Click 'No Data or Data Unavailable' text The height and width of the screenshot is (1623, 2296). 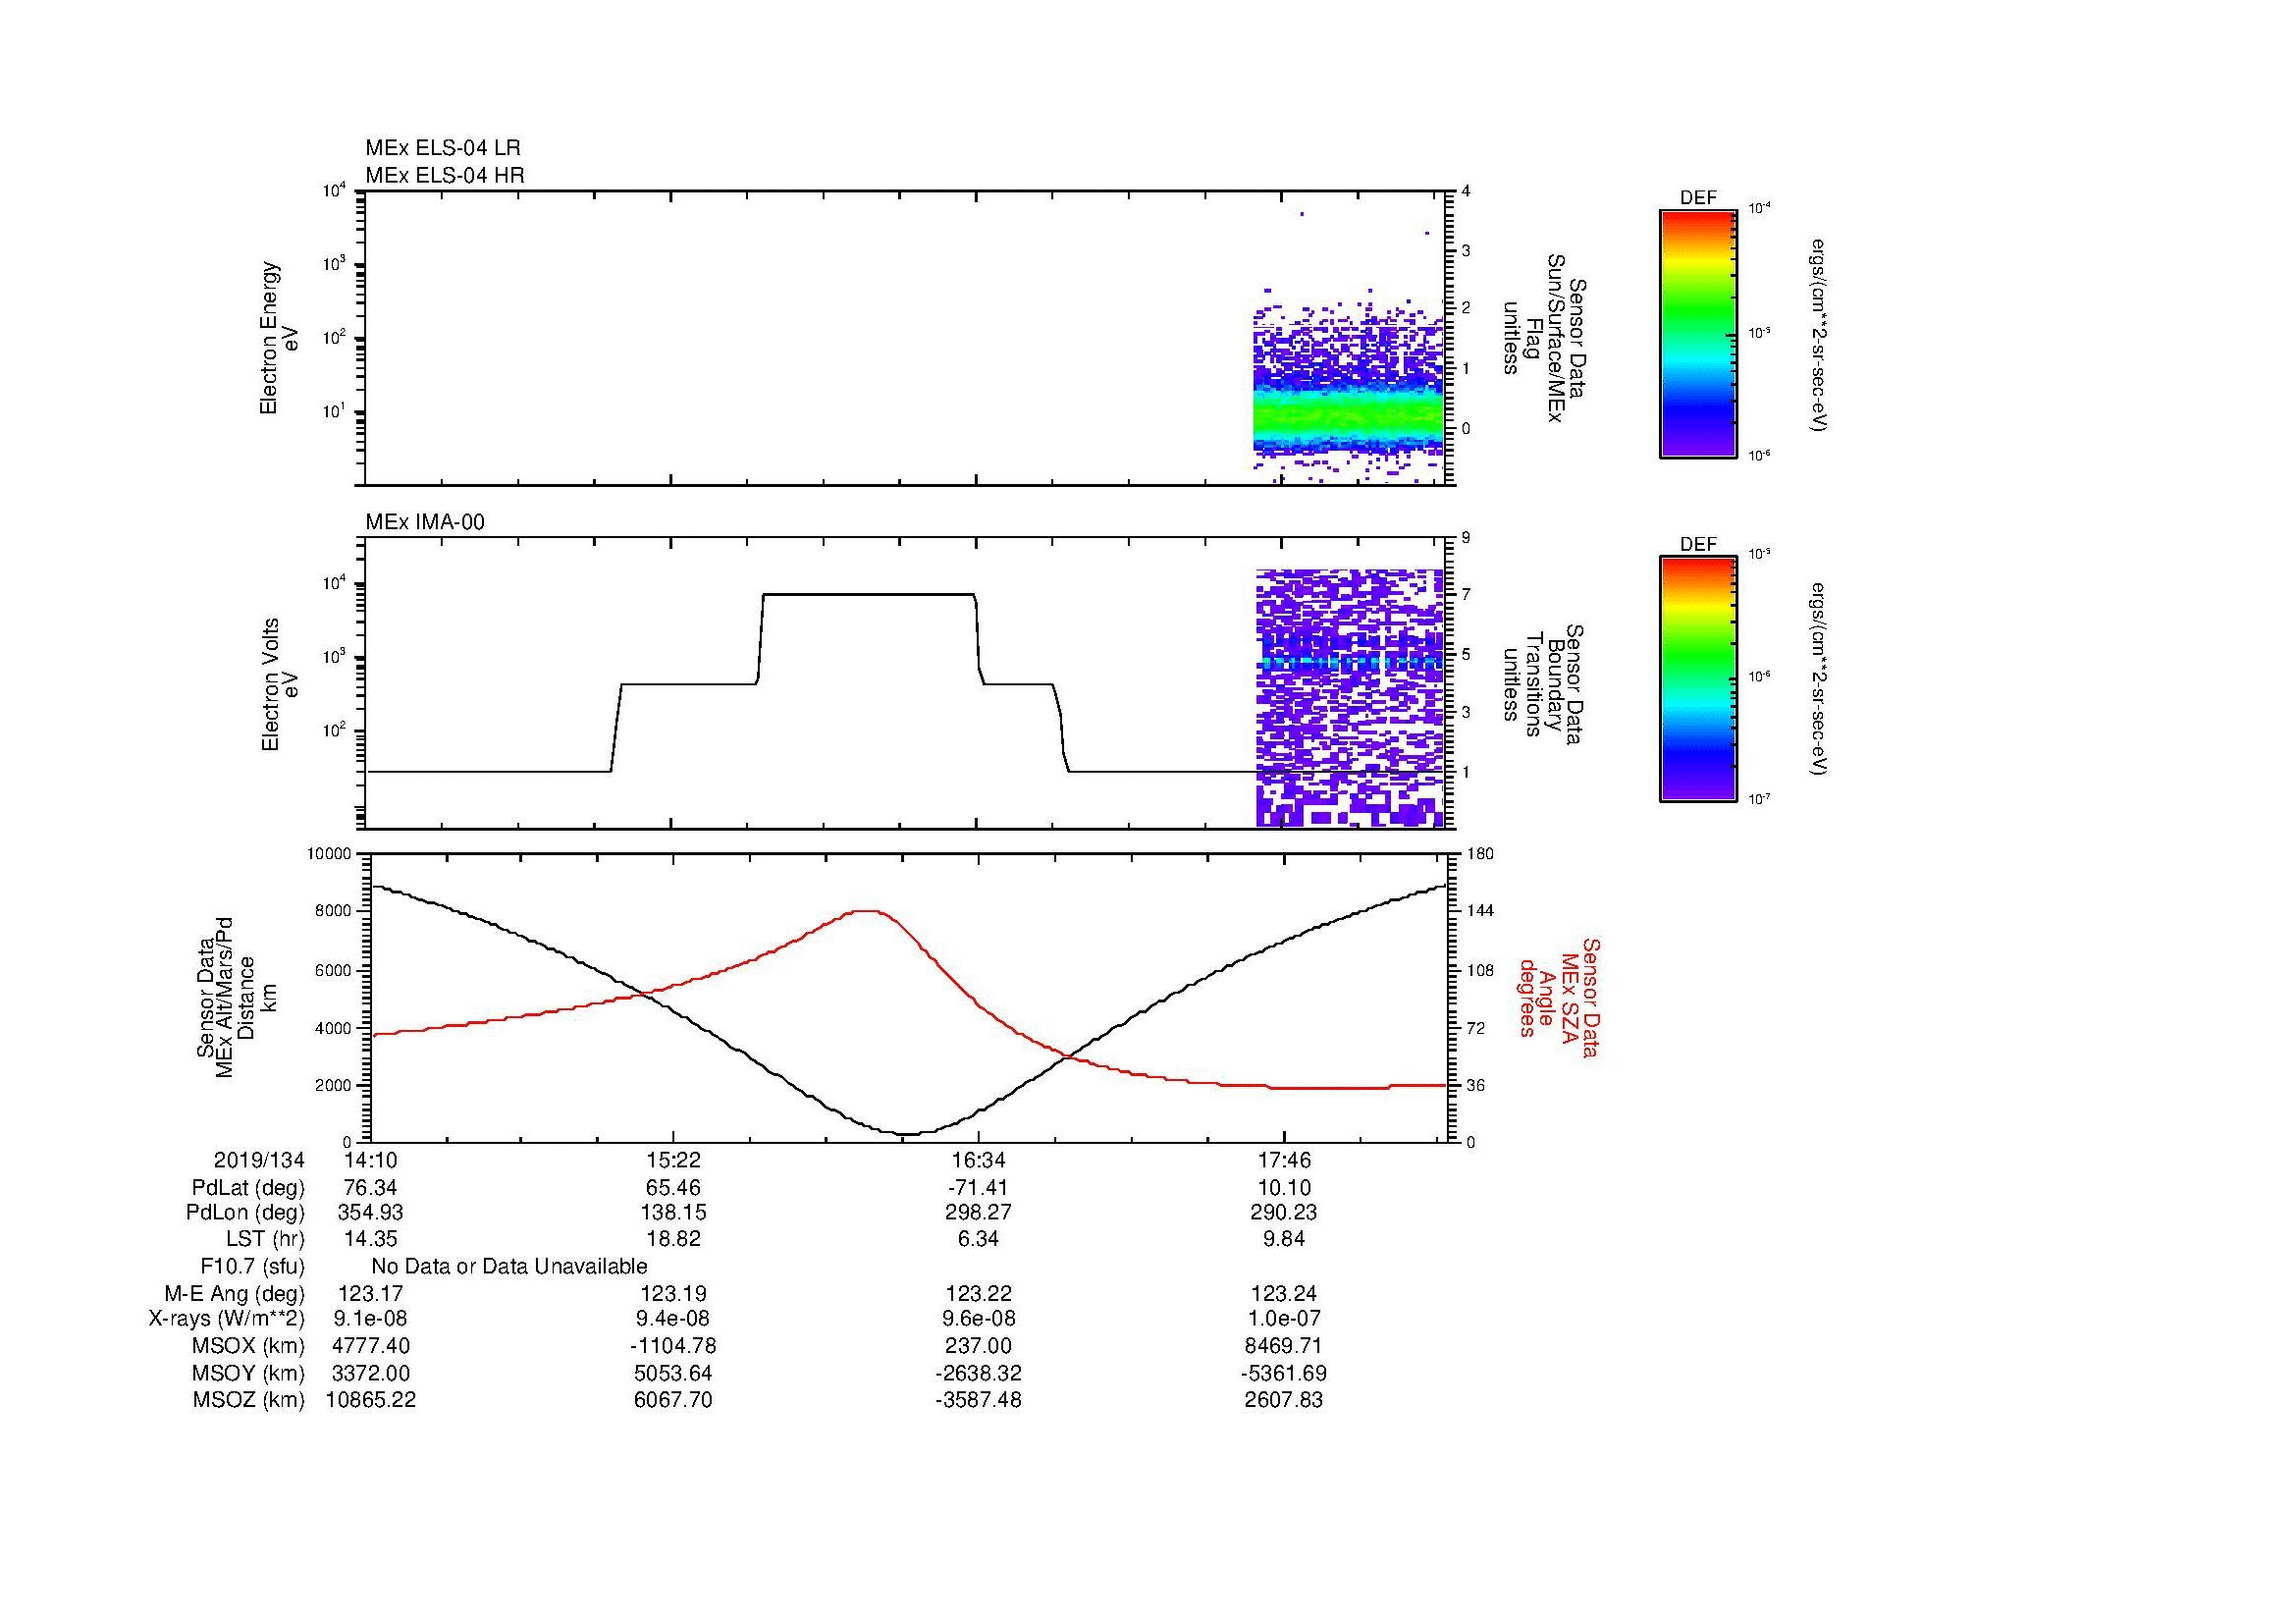coord(509,1266)
